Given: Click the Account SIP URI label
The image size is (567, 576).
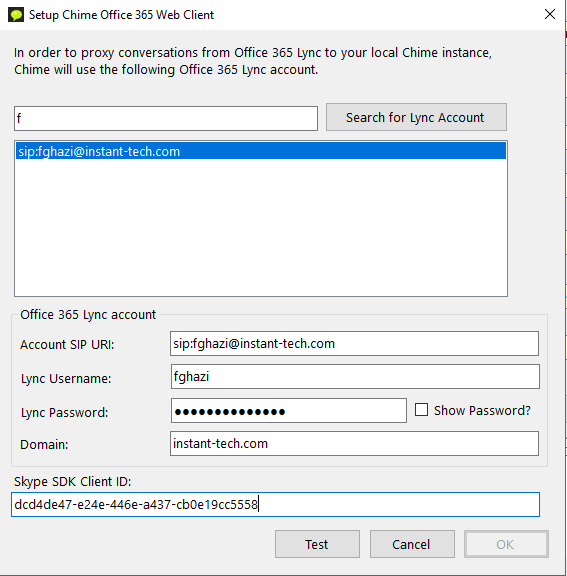Looking at the screenshot, I should (67, 345).
